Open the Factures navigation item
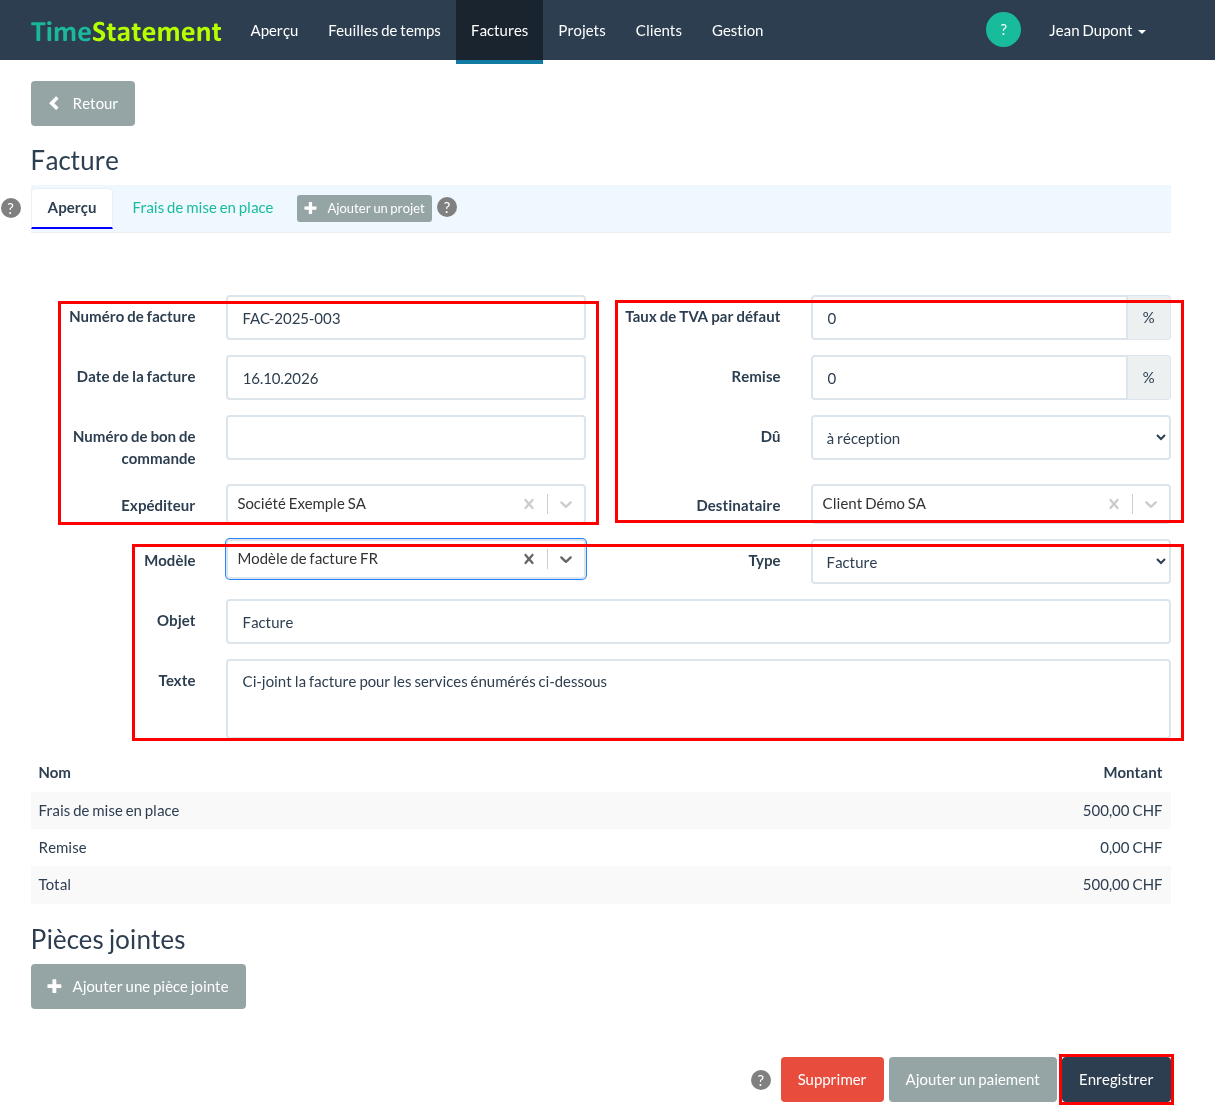The width and height of the screenshot is (1215, 1108). (500, 31)
